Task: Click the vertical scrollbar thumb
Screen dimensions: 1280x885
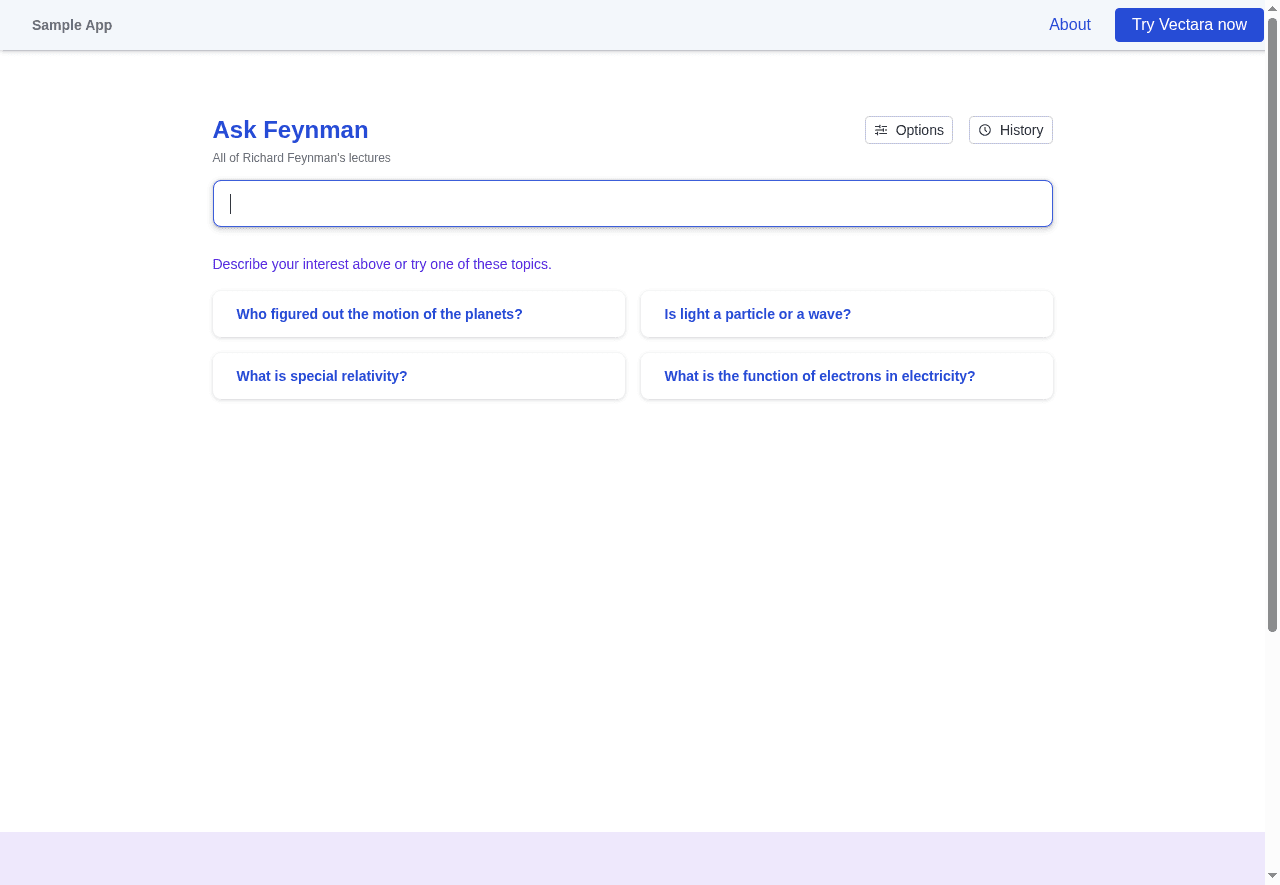Action: (1272, 320)
